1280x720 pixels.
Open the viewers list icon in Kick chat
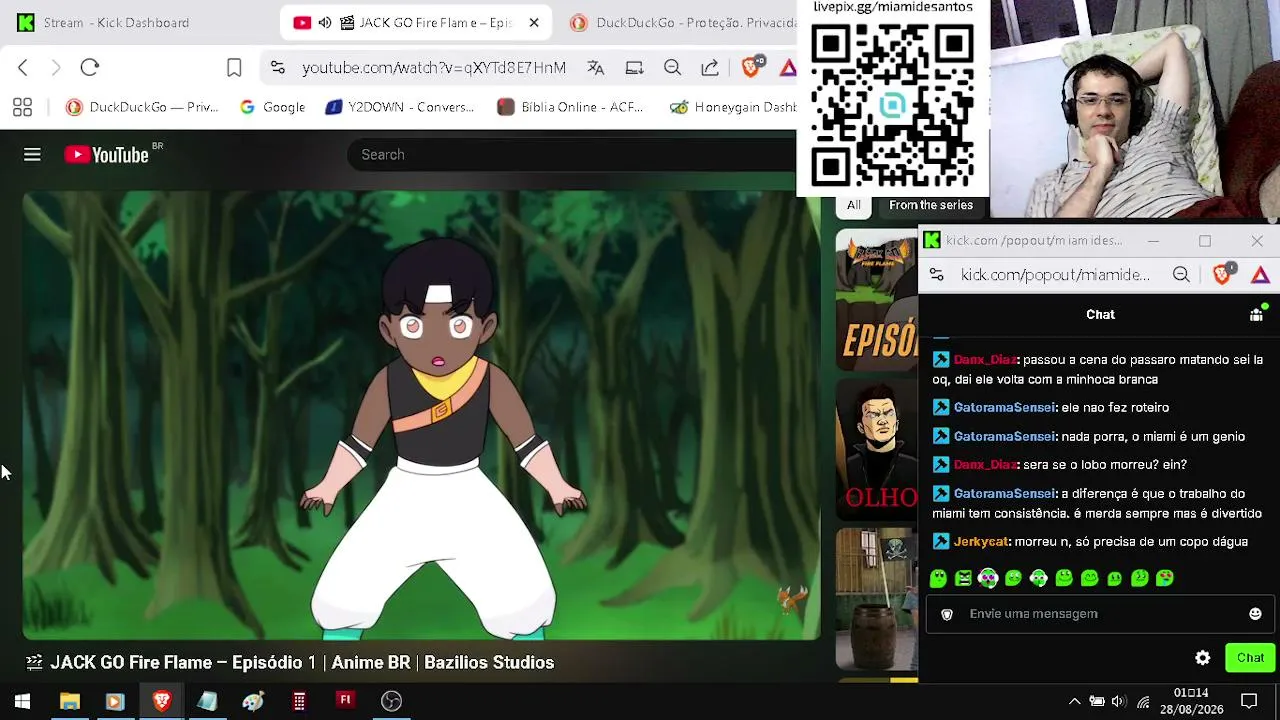pyautogui.click(x=1256, y=314)
